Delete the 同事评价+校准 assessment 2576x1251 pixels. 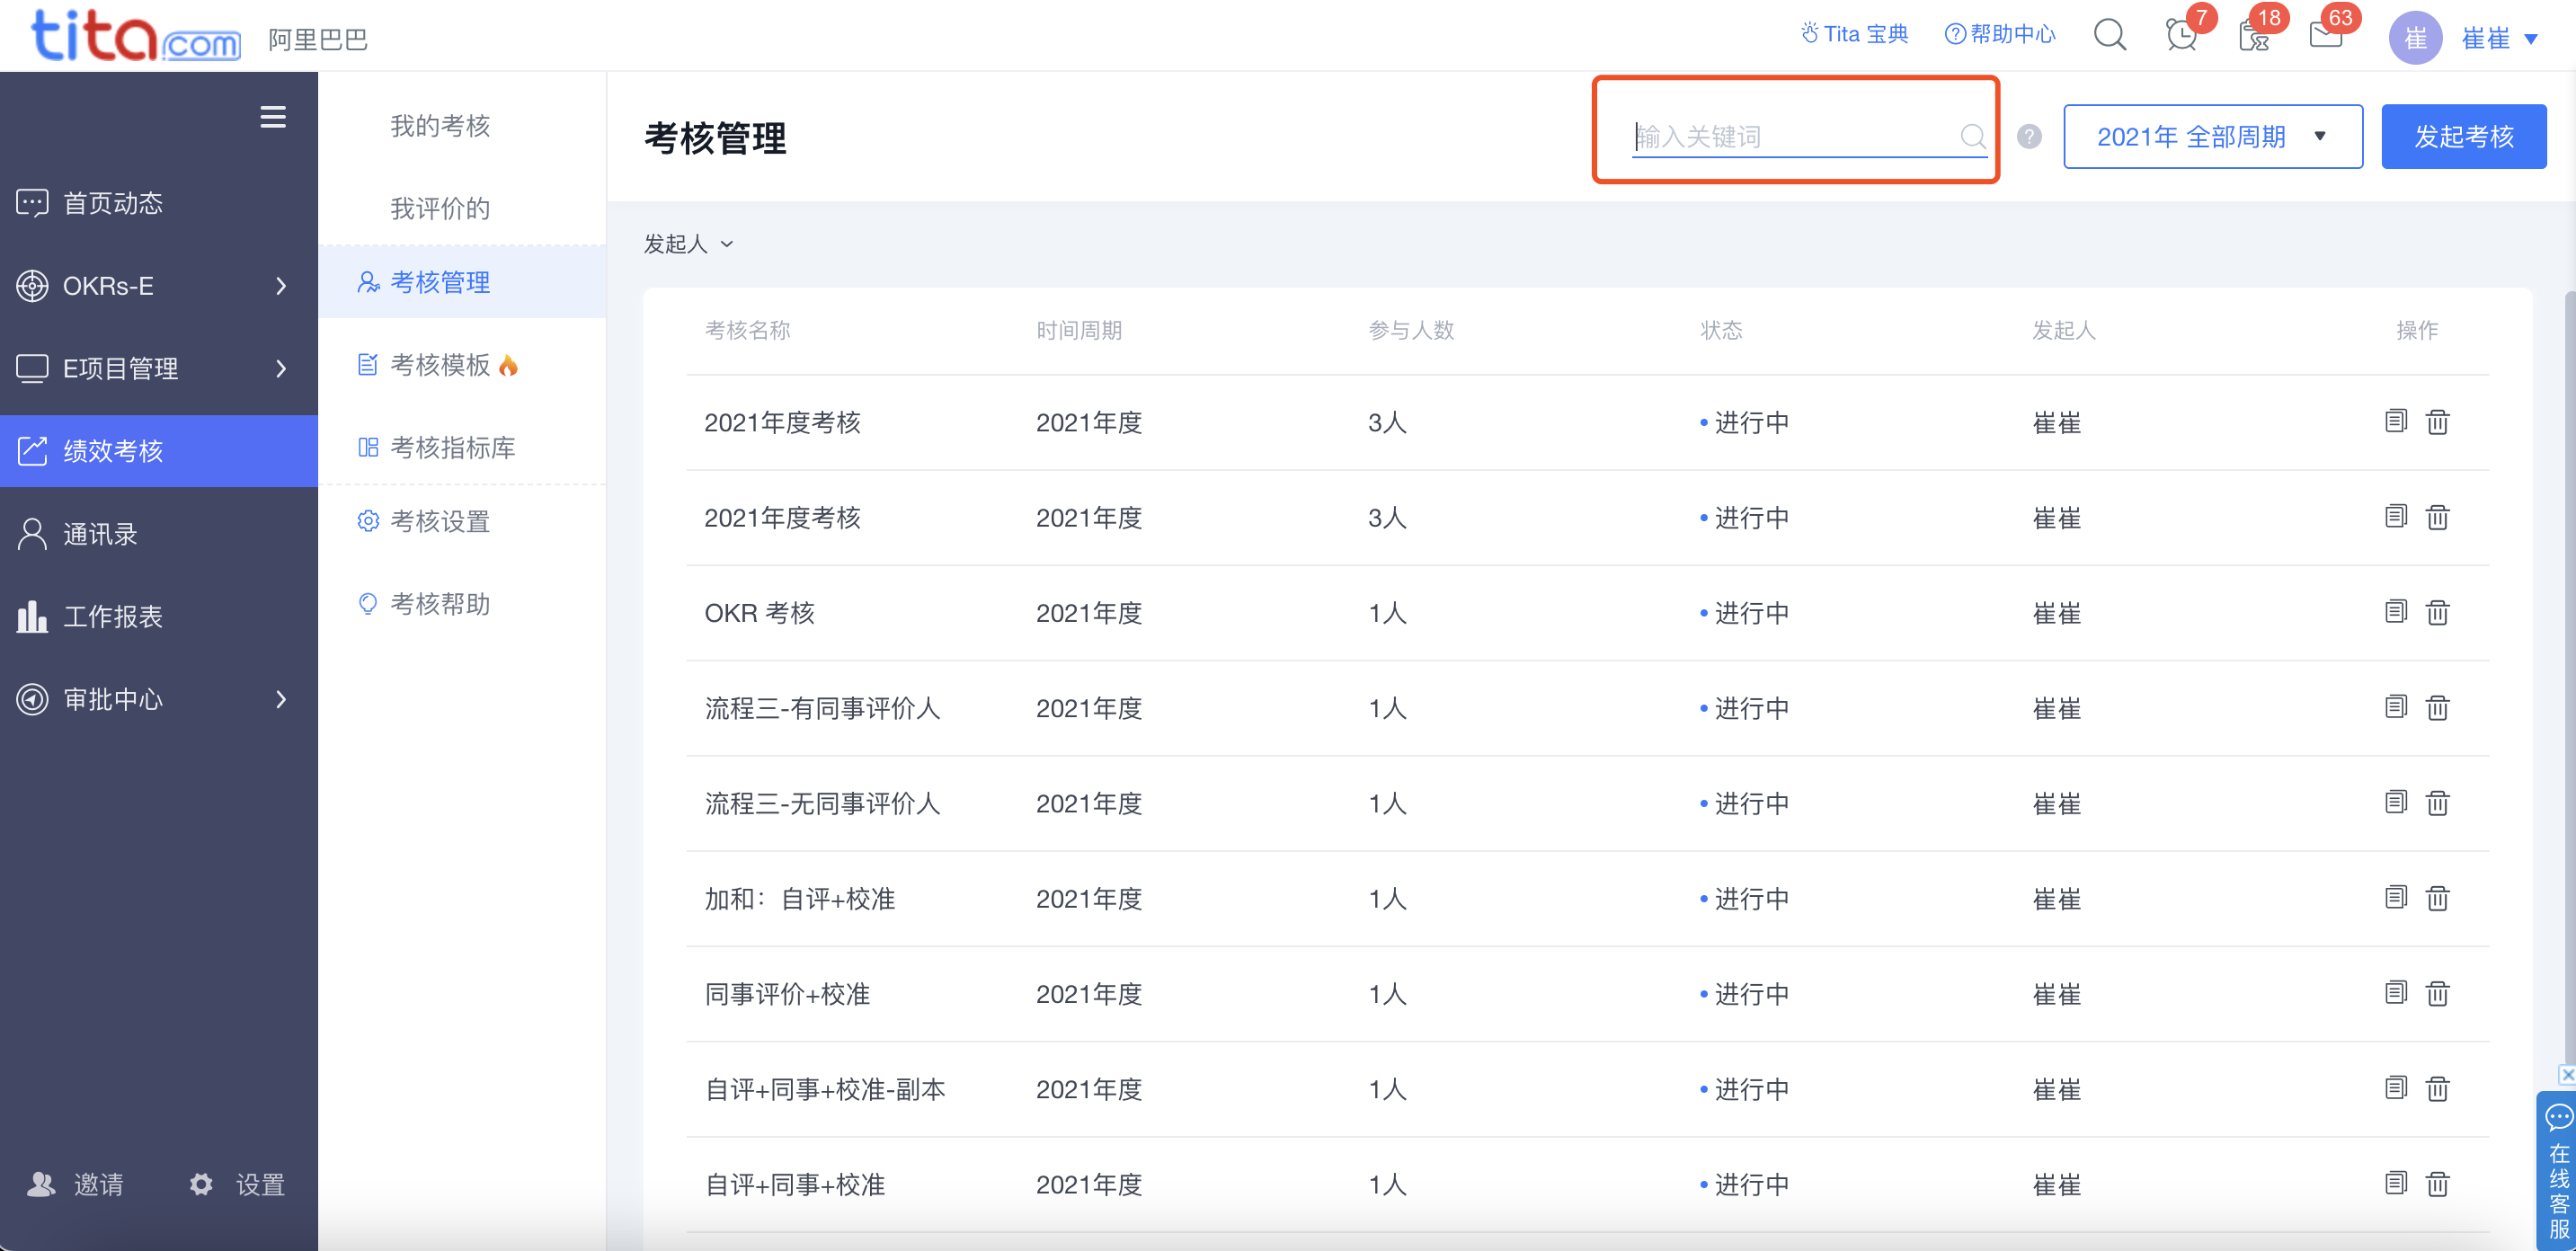[x=2437, y=993]
